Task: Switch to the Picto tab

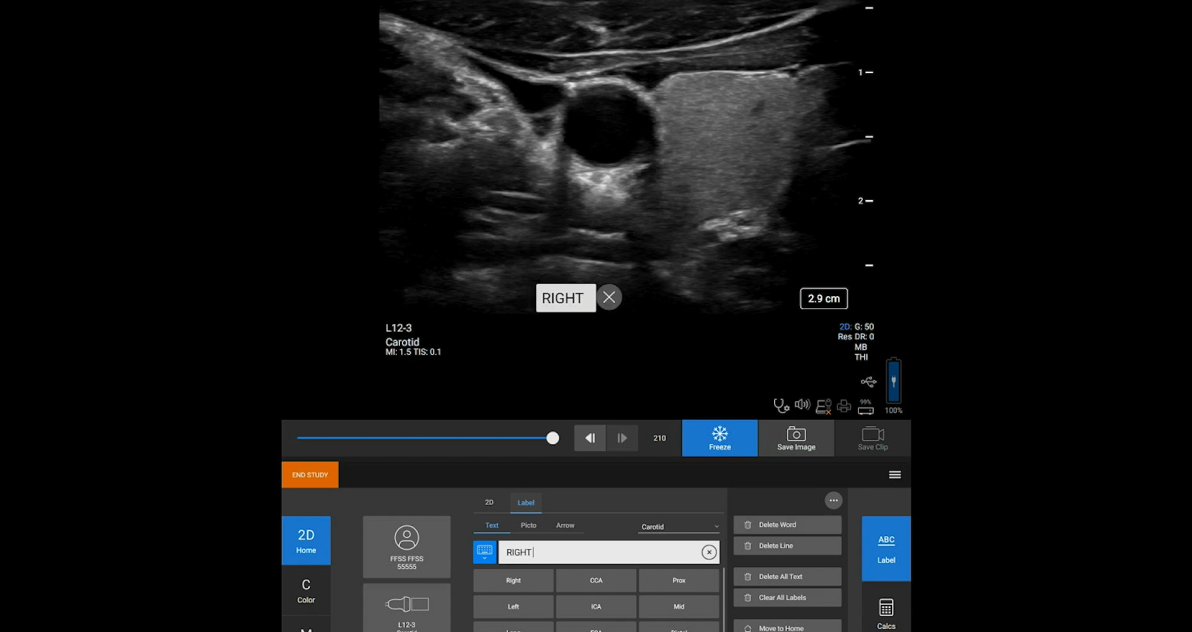Action: pos(528,526)
